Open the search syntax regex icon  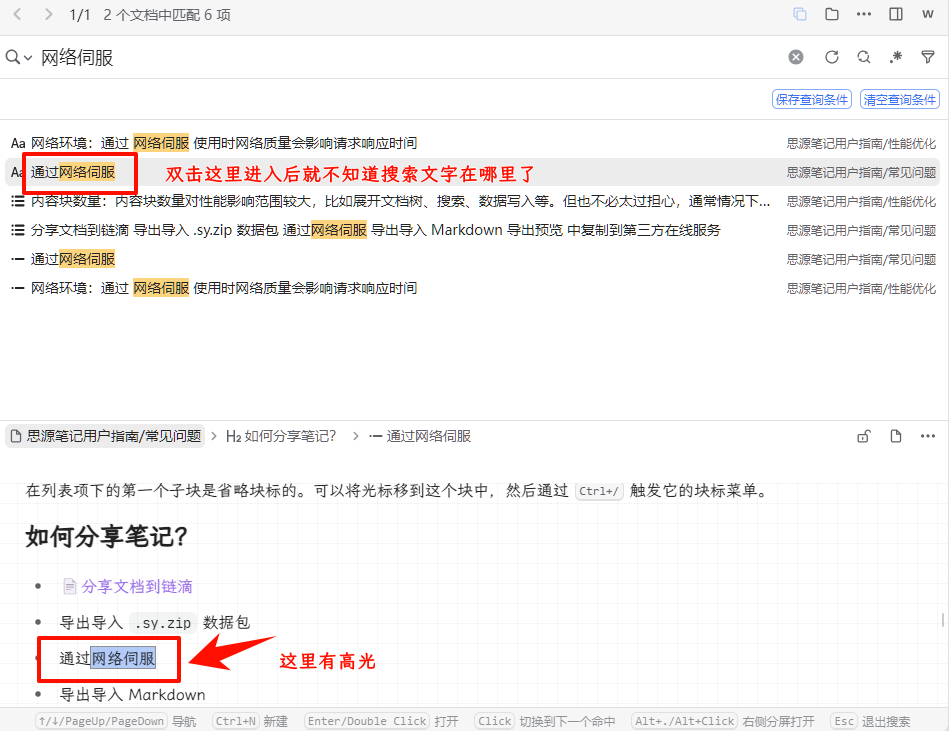coord(896,57)
